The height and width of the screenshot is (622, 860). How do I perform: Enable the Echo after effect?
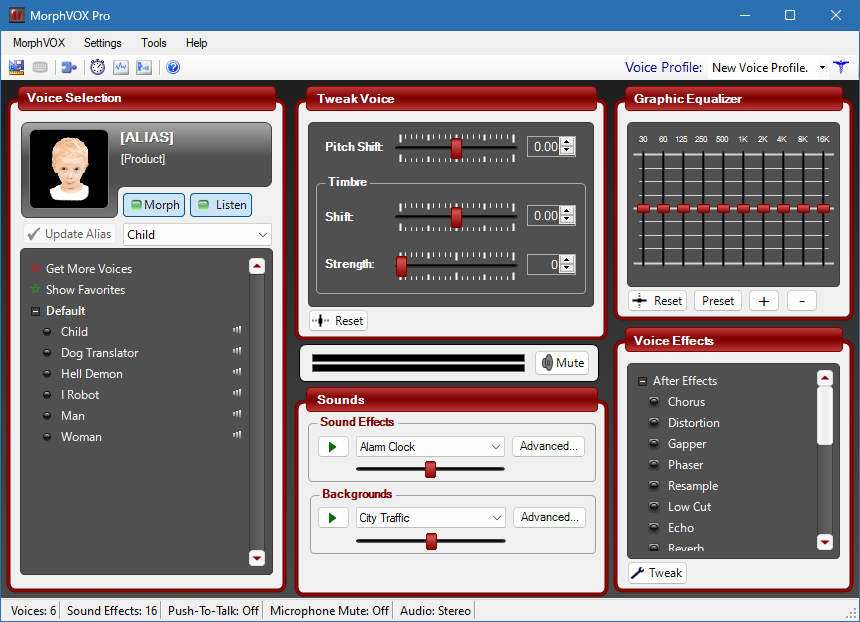[654, 528]
